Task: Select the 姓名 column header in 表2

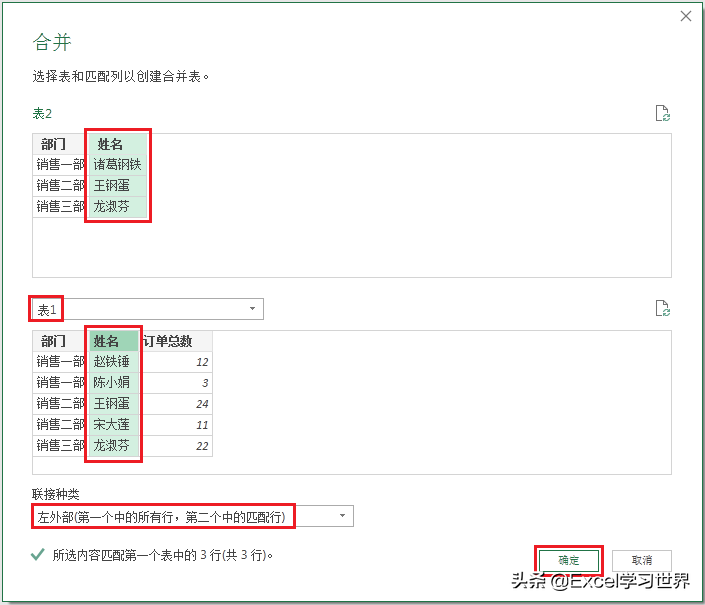Action: click(117, 144)
